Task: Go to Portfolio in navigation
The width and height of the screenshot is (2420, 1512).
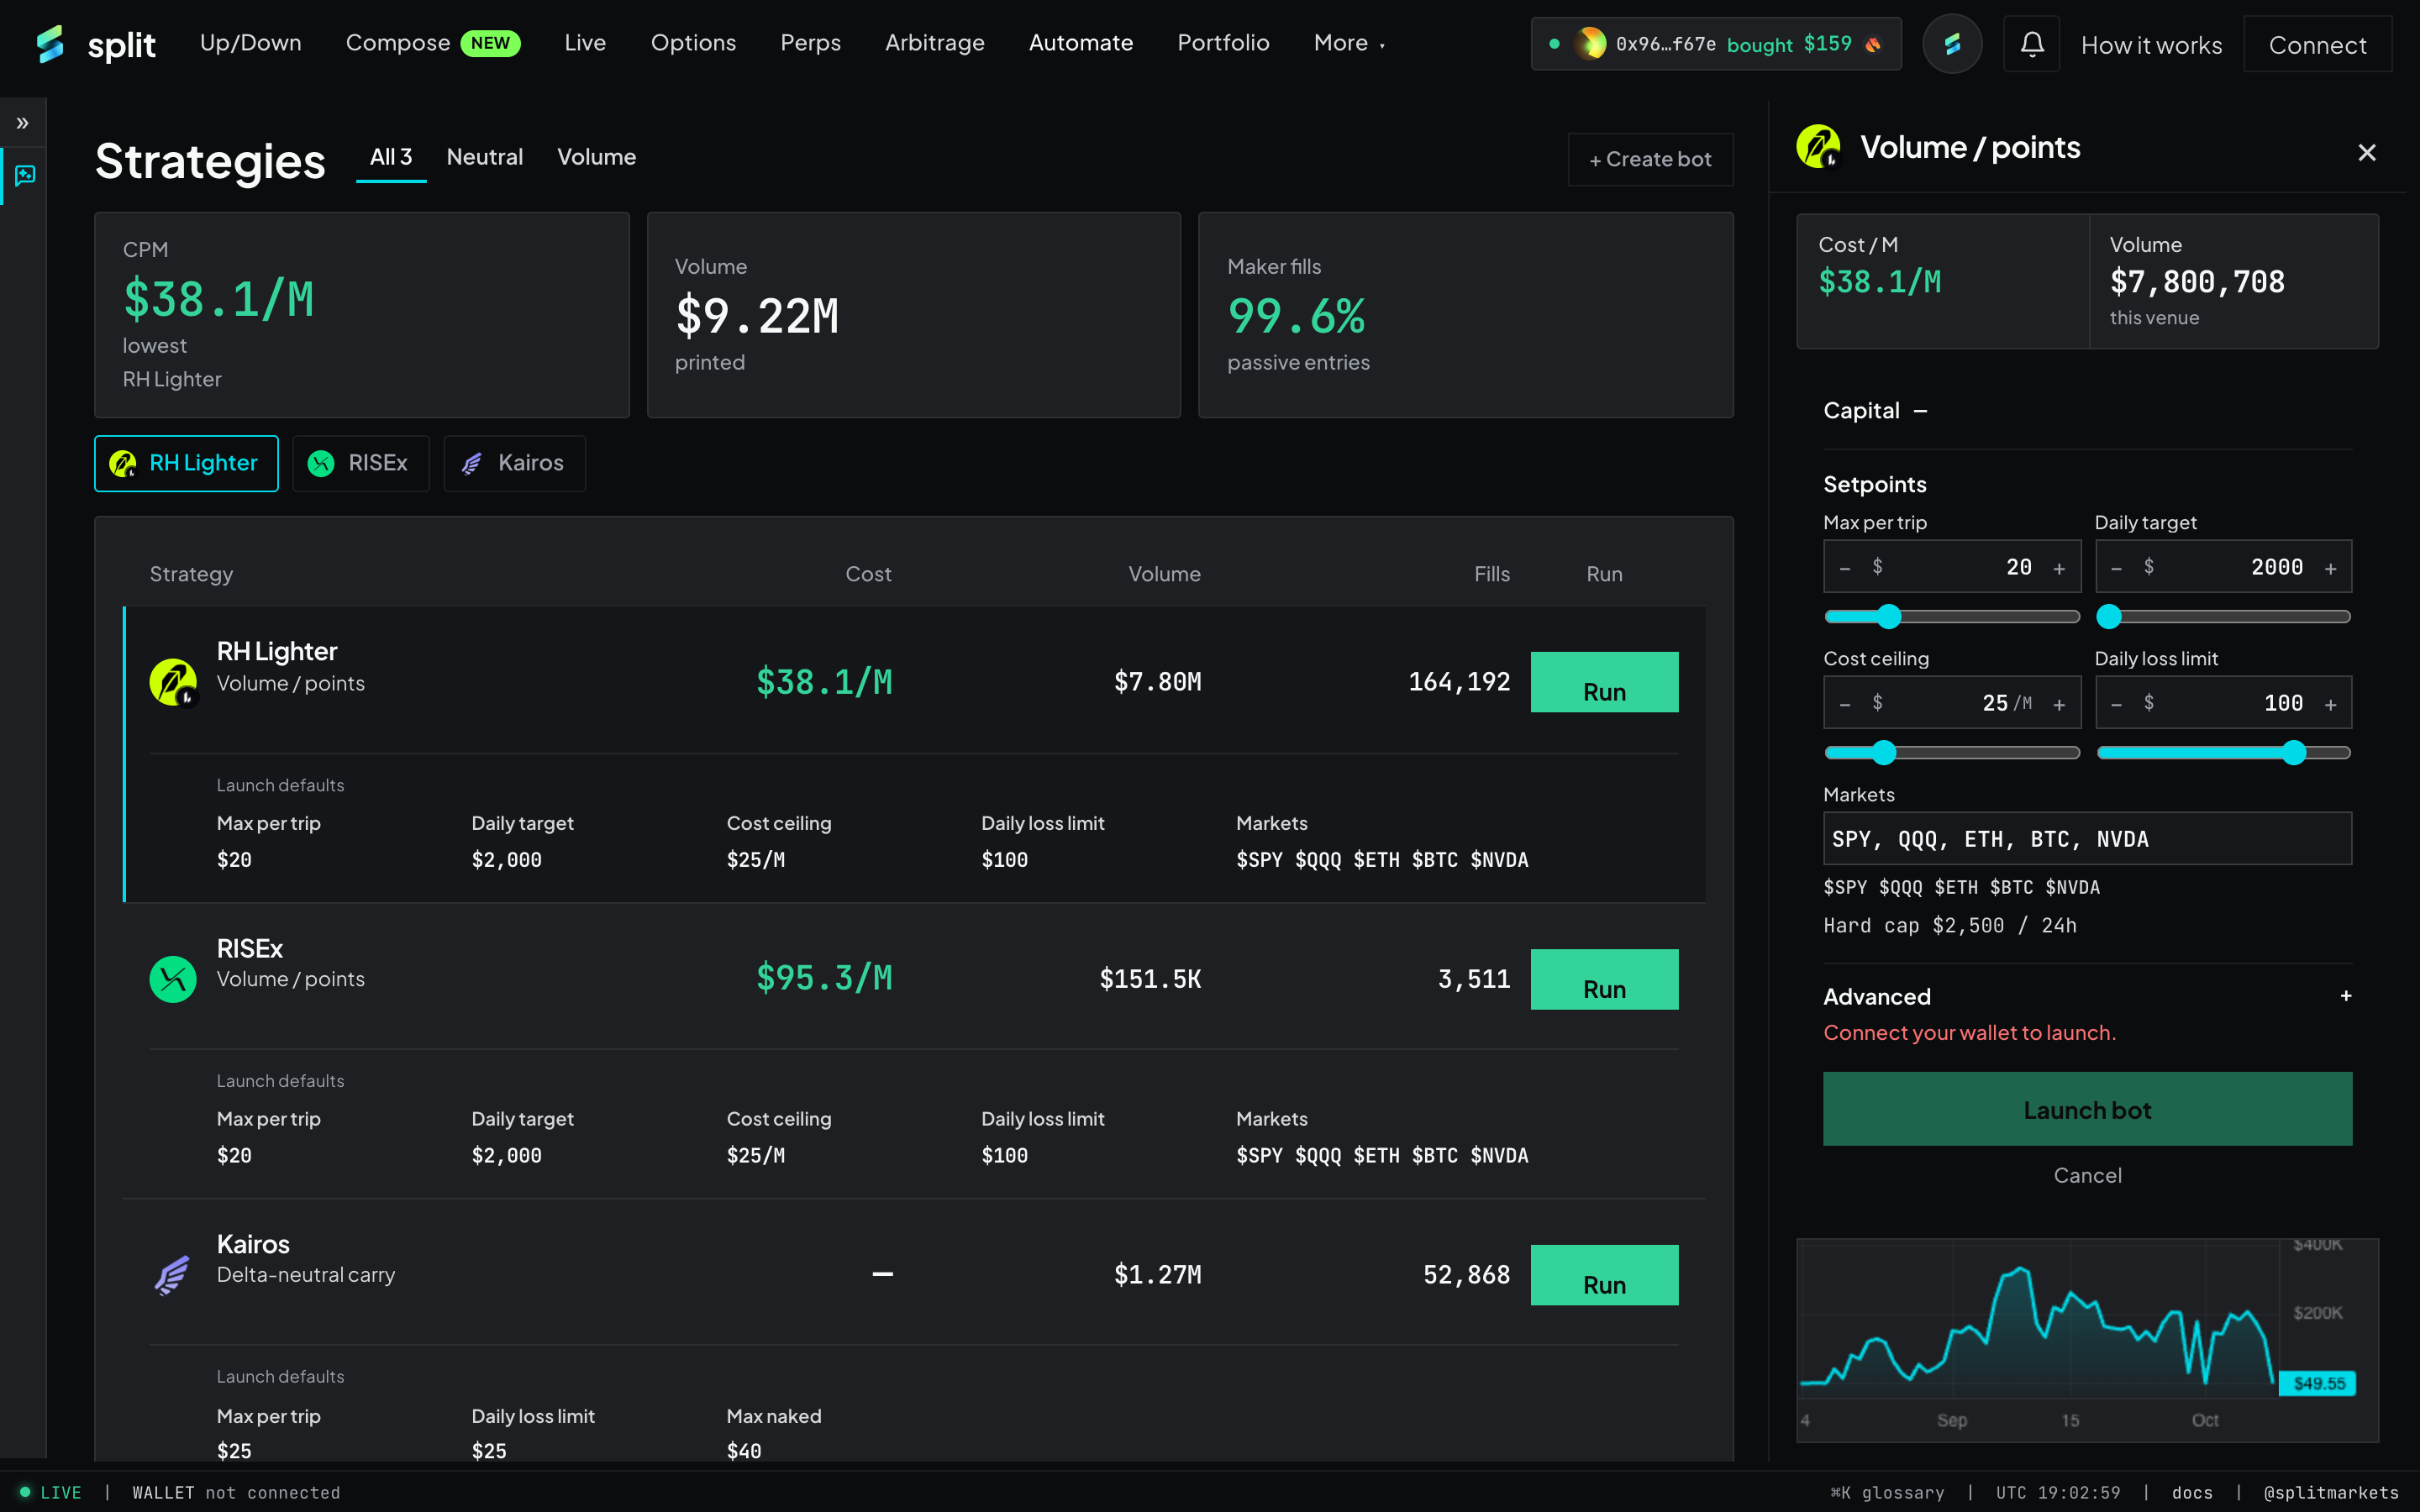Action: [x=1223, y=43]
